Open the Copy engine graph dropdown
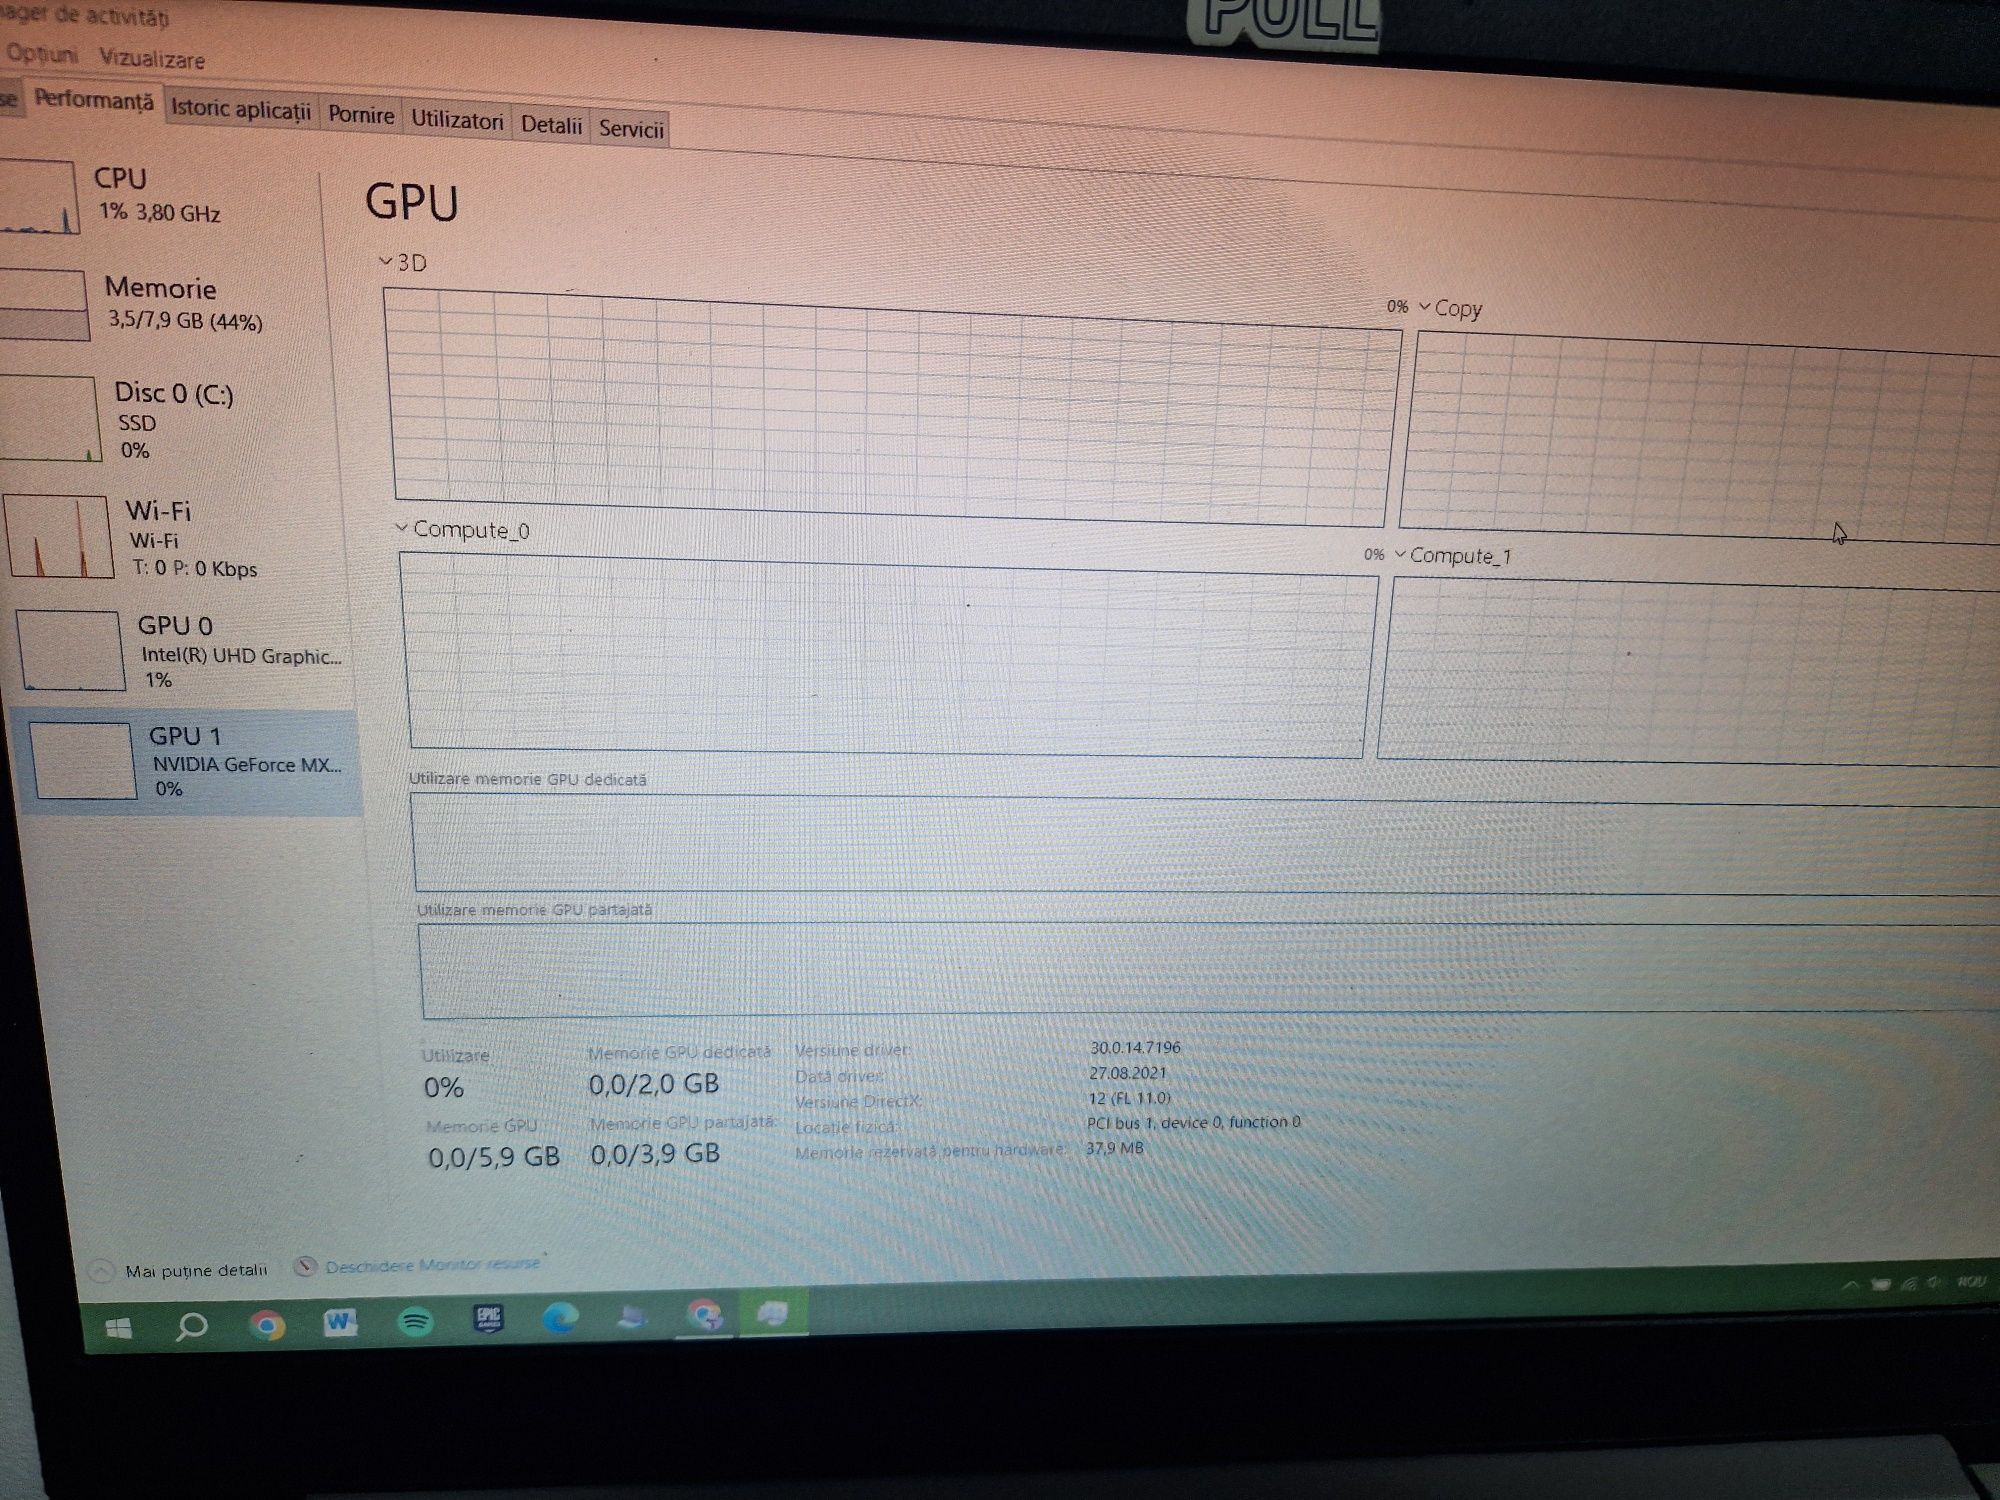This screenshot has width=2000, height=1500. tap(1450, 308)
